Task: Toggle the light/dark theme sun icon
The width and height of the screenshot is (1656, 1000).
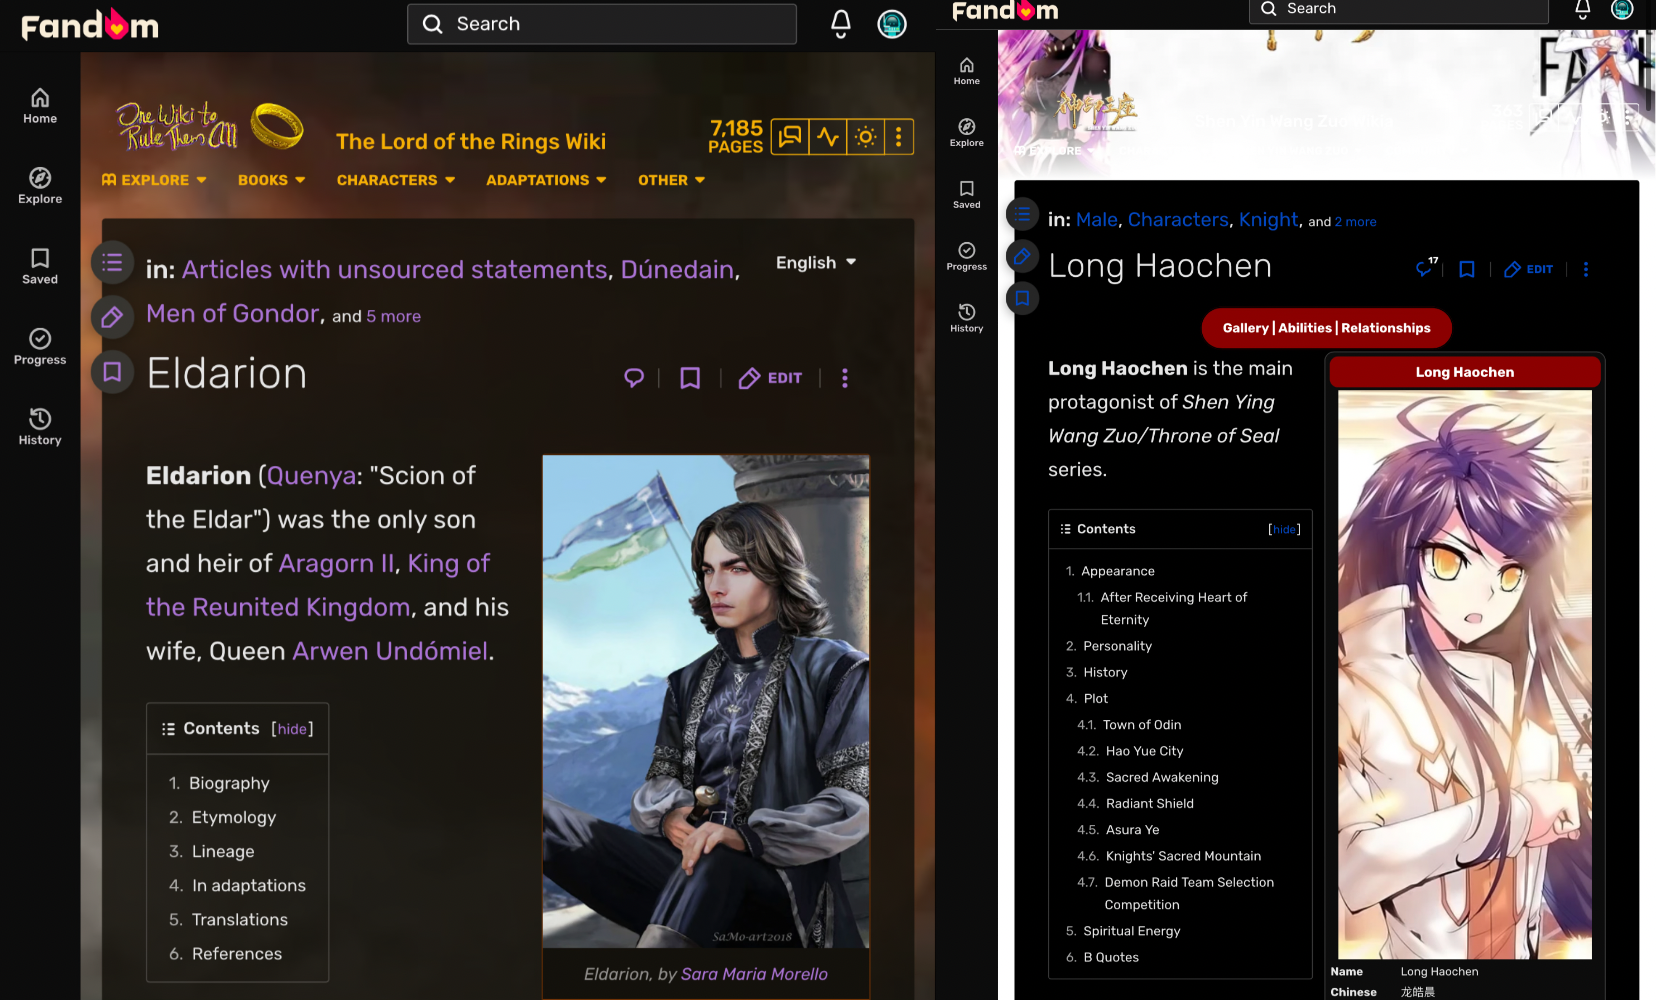Action: point(866,136)
